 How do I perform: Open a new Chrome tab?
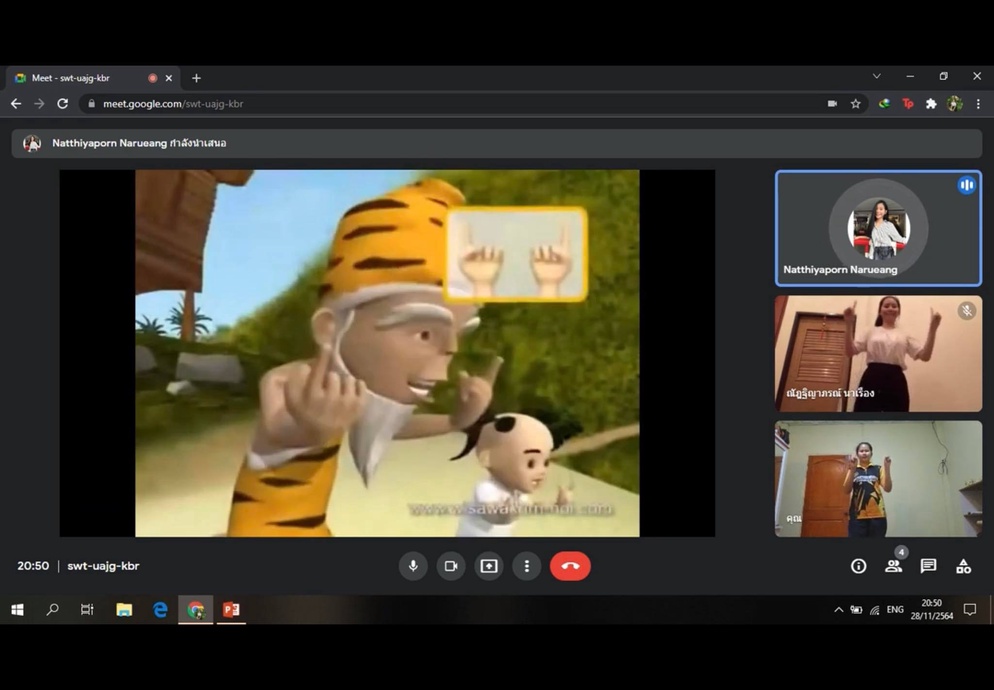point(197,78)
